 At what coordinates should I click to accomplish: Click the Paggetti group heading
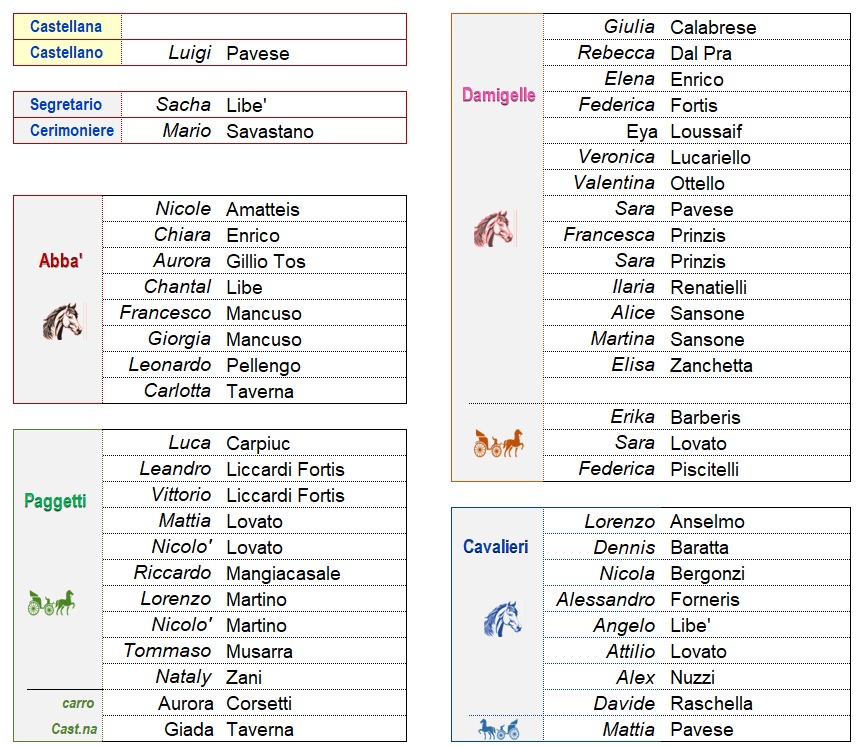[55, 501]
